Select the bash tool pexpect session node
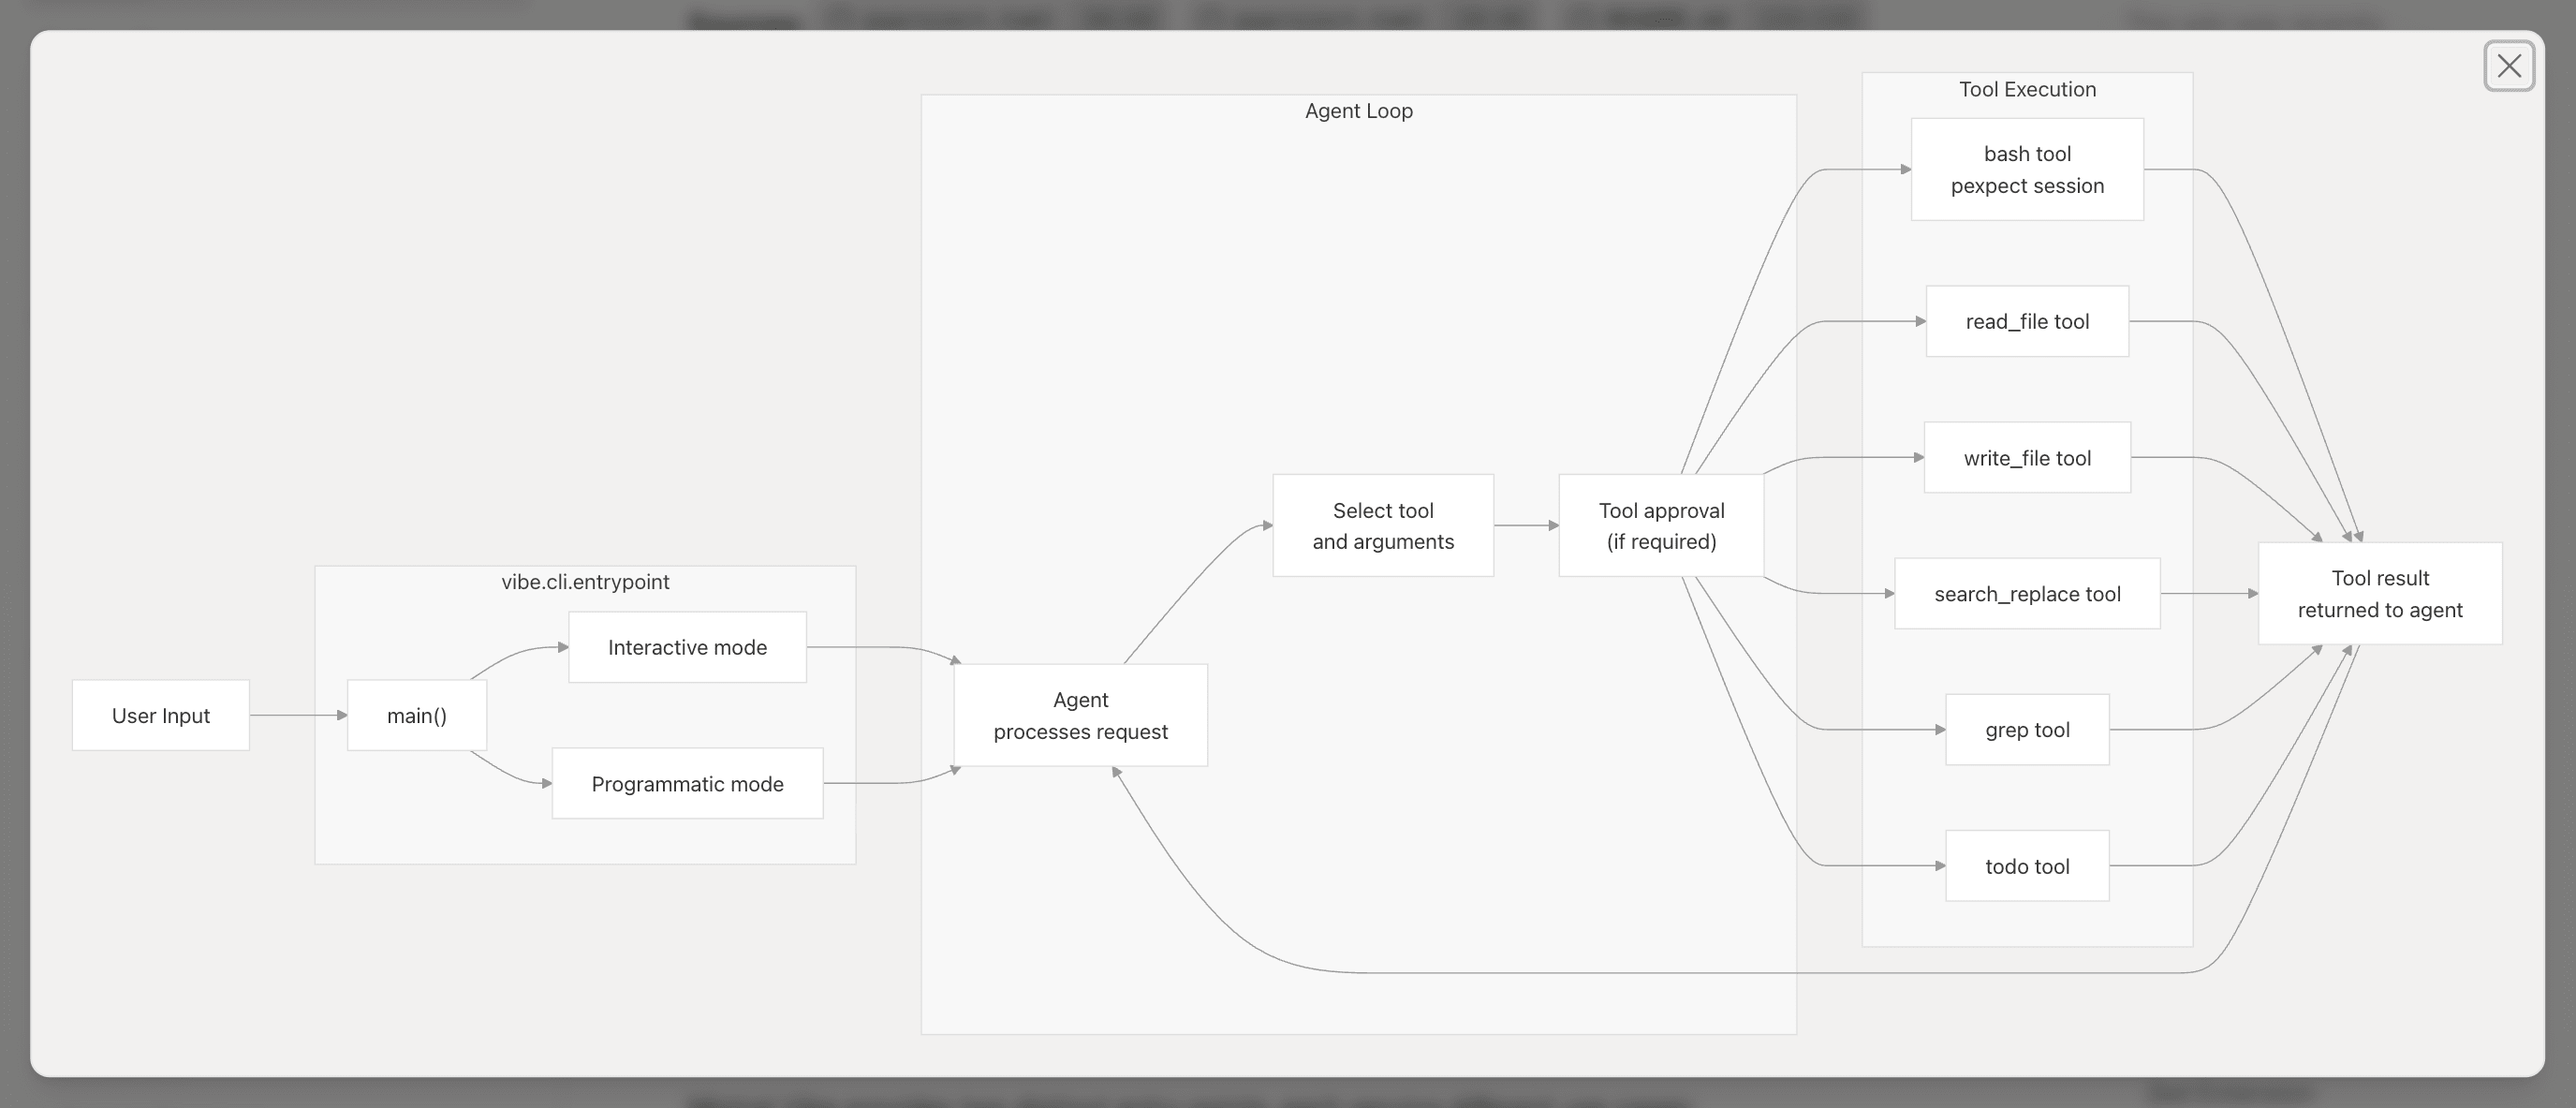2576x1108 pixels. tap(2026, 169)
